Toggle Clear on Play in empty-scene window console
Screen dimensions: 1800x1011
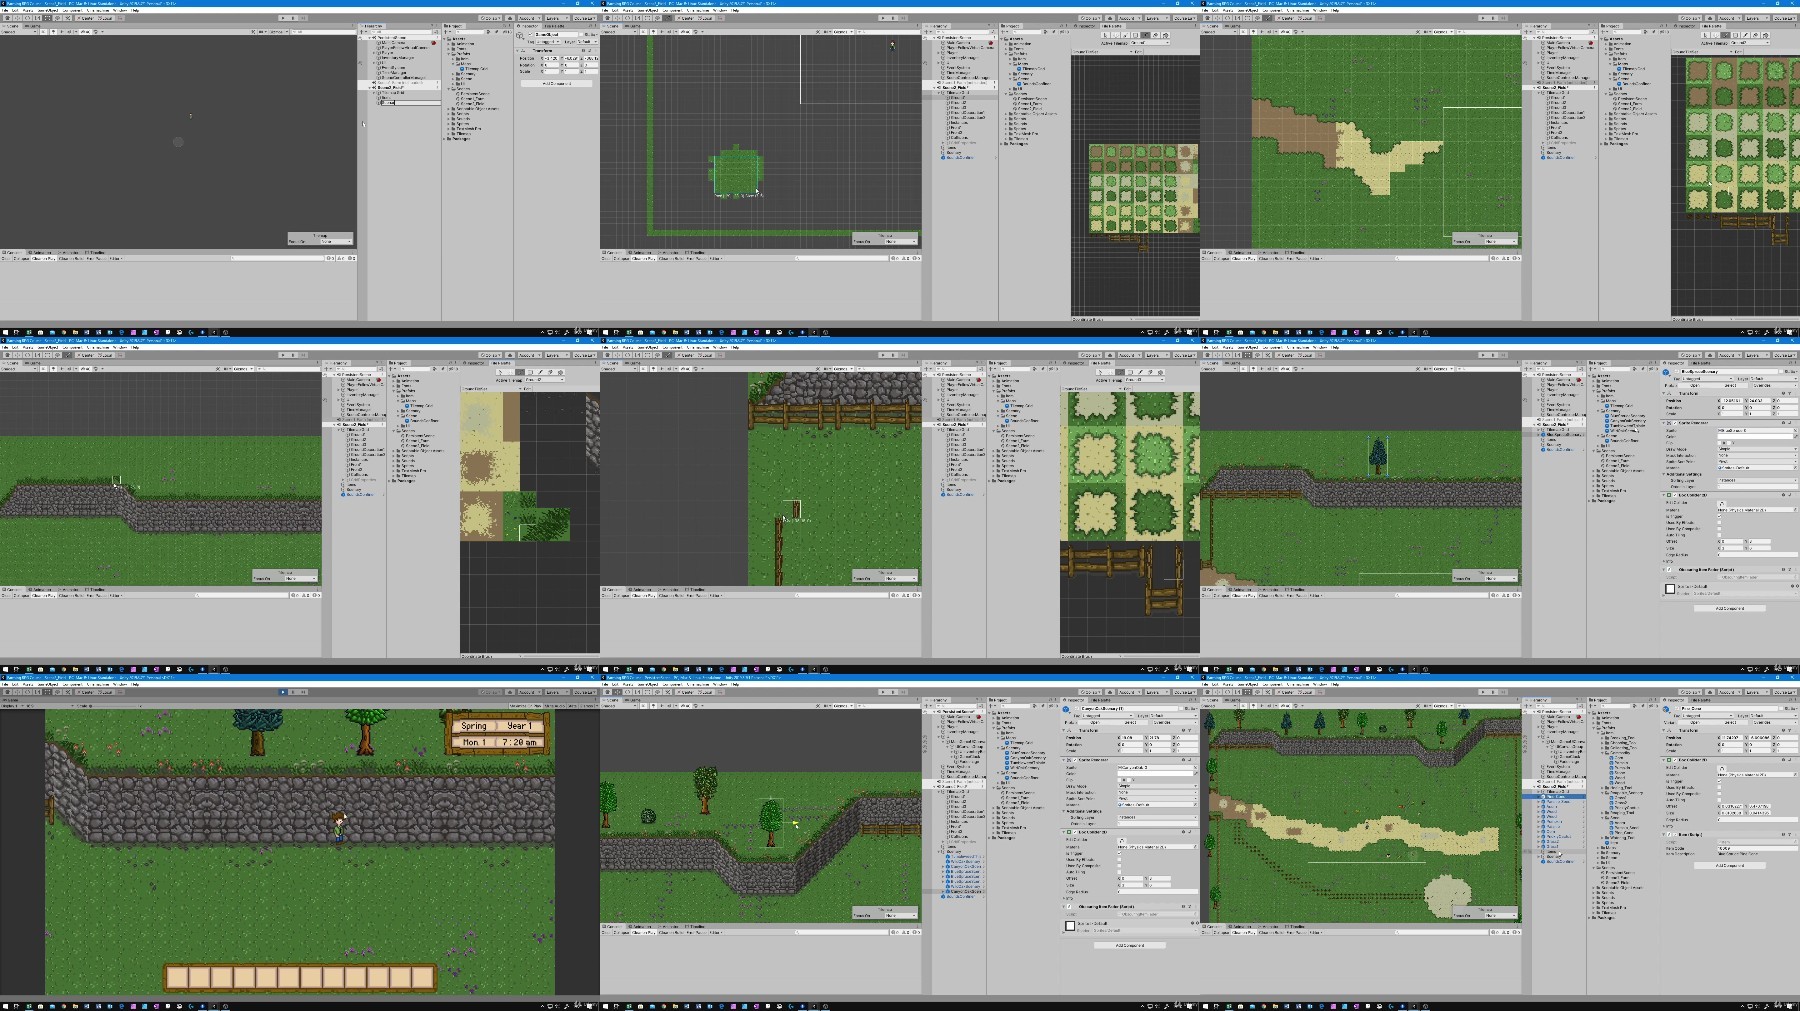pos(44,258)
